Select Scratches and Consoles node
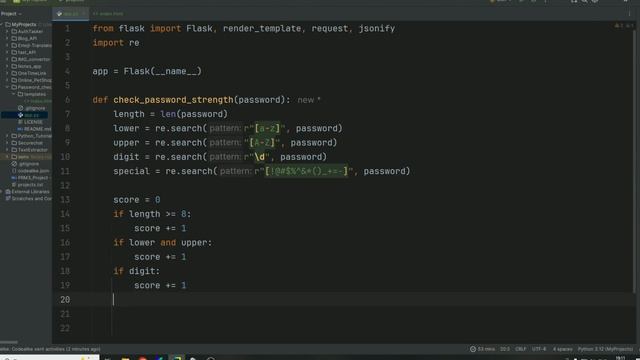This screenshot has width=640, height=360. point(29,198)
